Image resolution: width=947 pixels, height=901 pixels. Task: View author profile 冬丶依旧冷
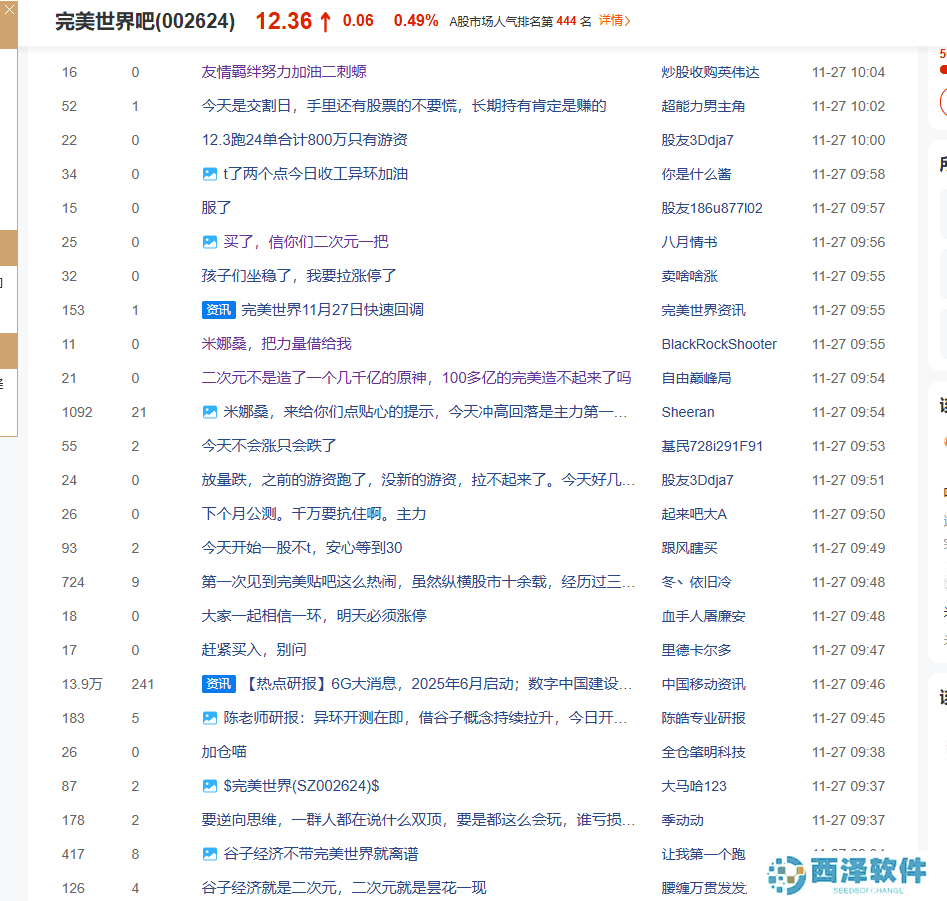[696, 582]
